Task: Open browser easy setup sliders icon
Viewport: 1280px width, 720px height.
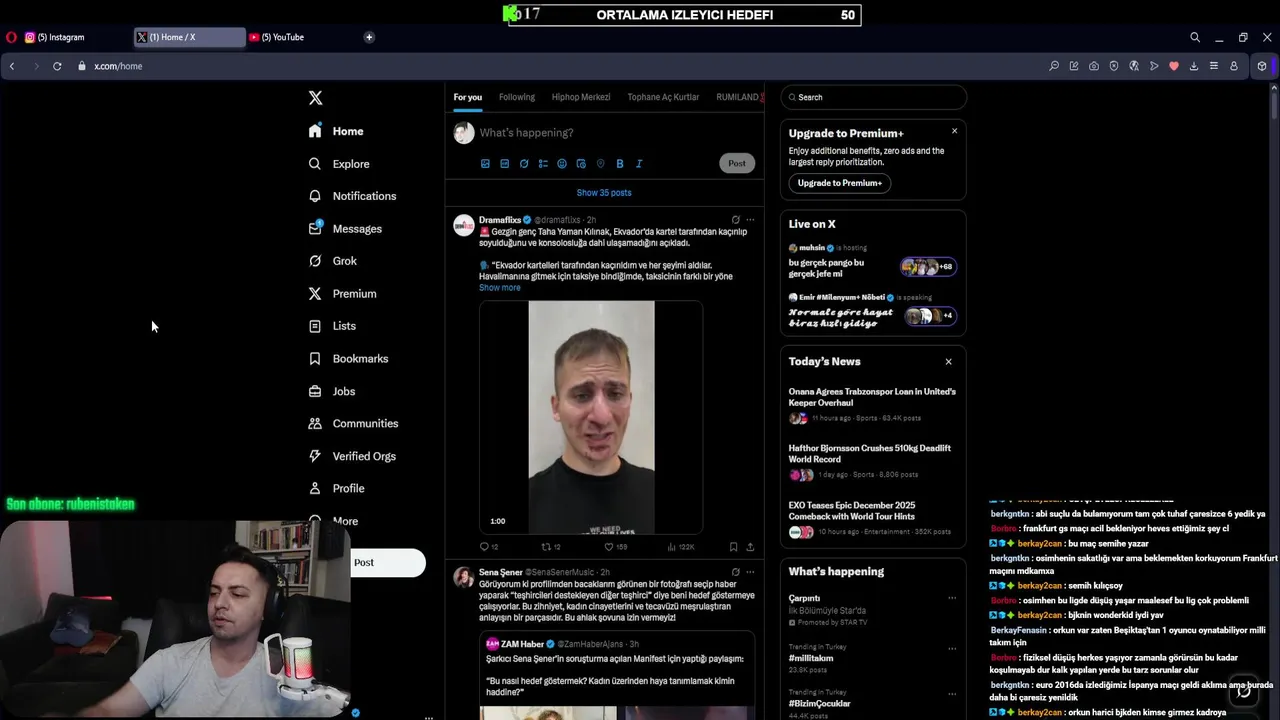Action: click(x=1213, y=66)
